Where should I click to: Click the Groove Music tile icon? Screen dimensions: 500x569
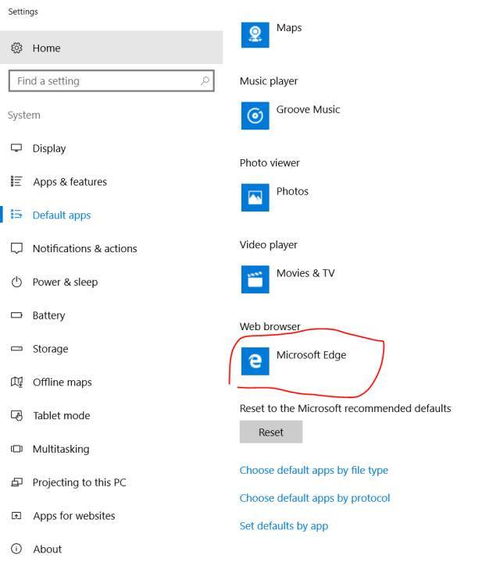tap(255, 116)
